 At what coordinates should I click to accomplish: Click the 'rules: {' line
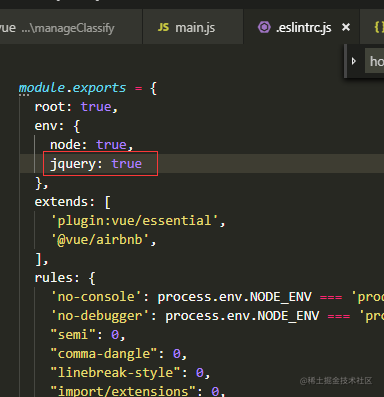pyautogui.click(x=65, y=278)
